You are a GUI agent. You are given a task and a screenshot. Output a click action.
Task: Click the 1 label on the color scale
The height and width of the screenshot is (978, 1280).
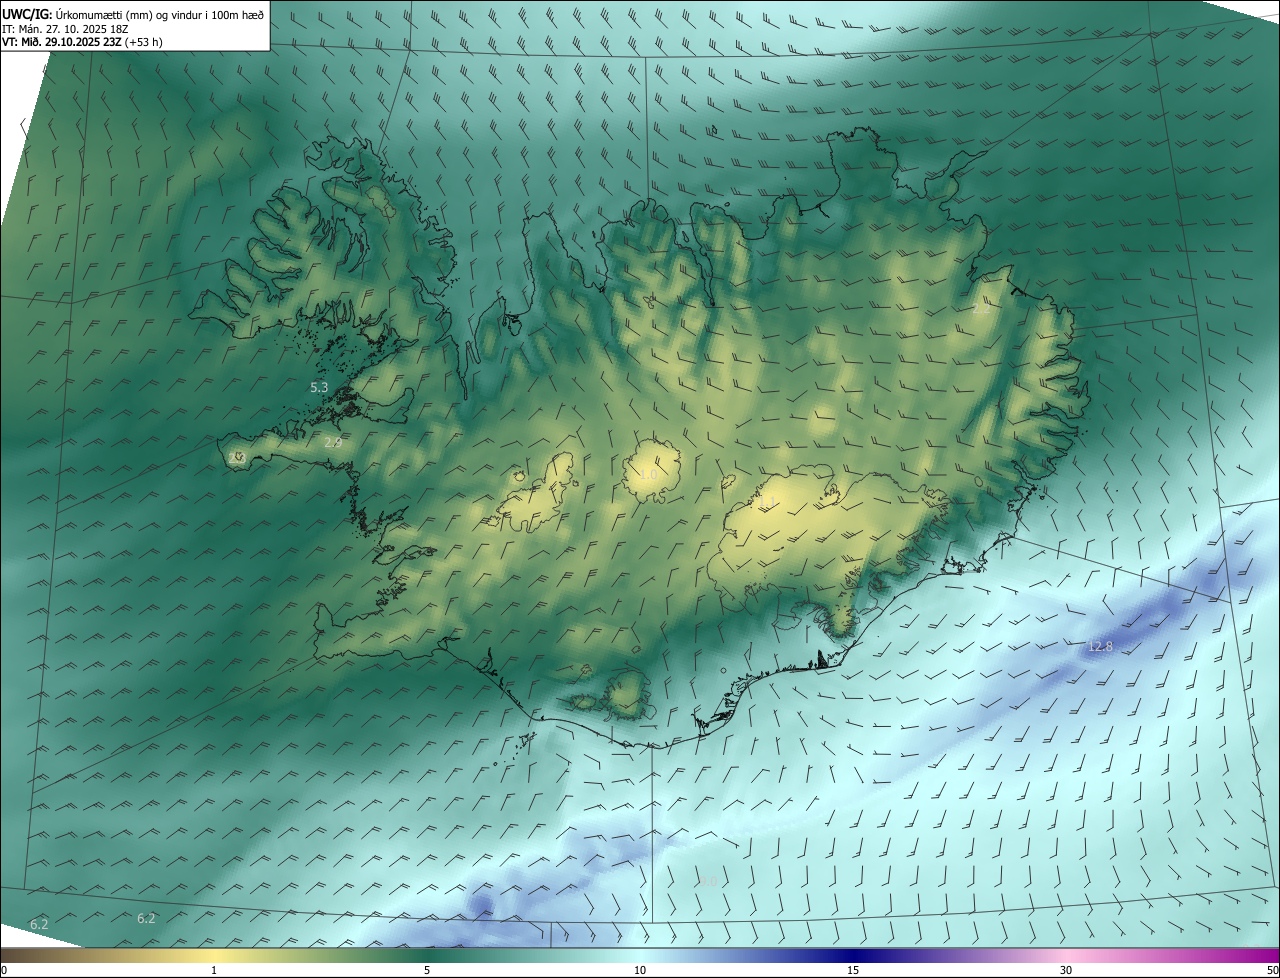point(214,970)
